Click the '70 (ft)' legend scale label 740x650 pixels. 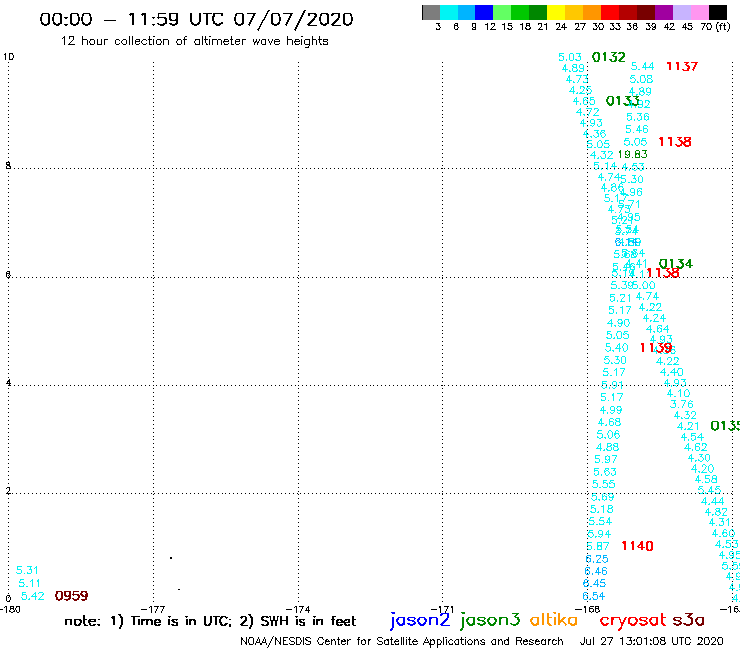coord(715,26)
